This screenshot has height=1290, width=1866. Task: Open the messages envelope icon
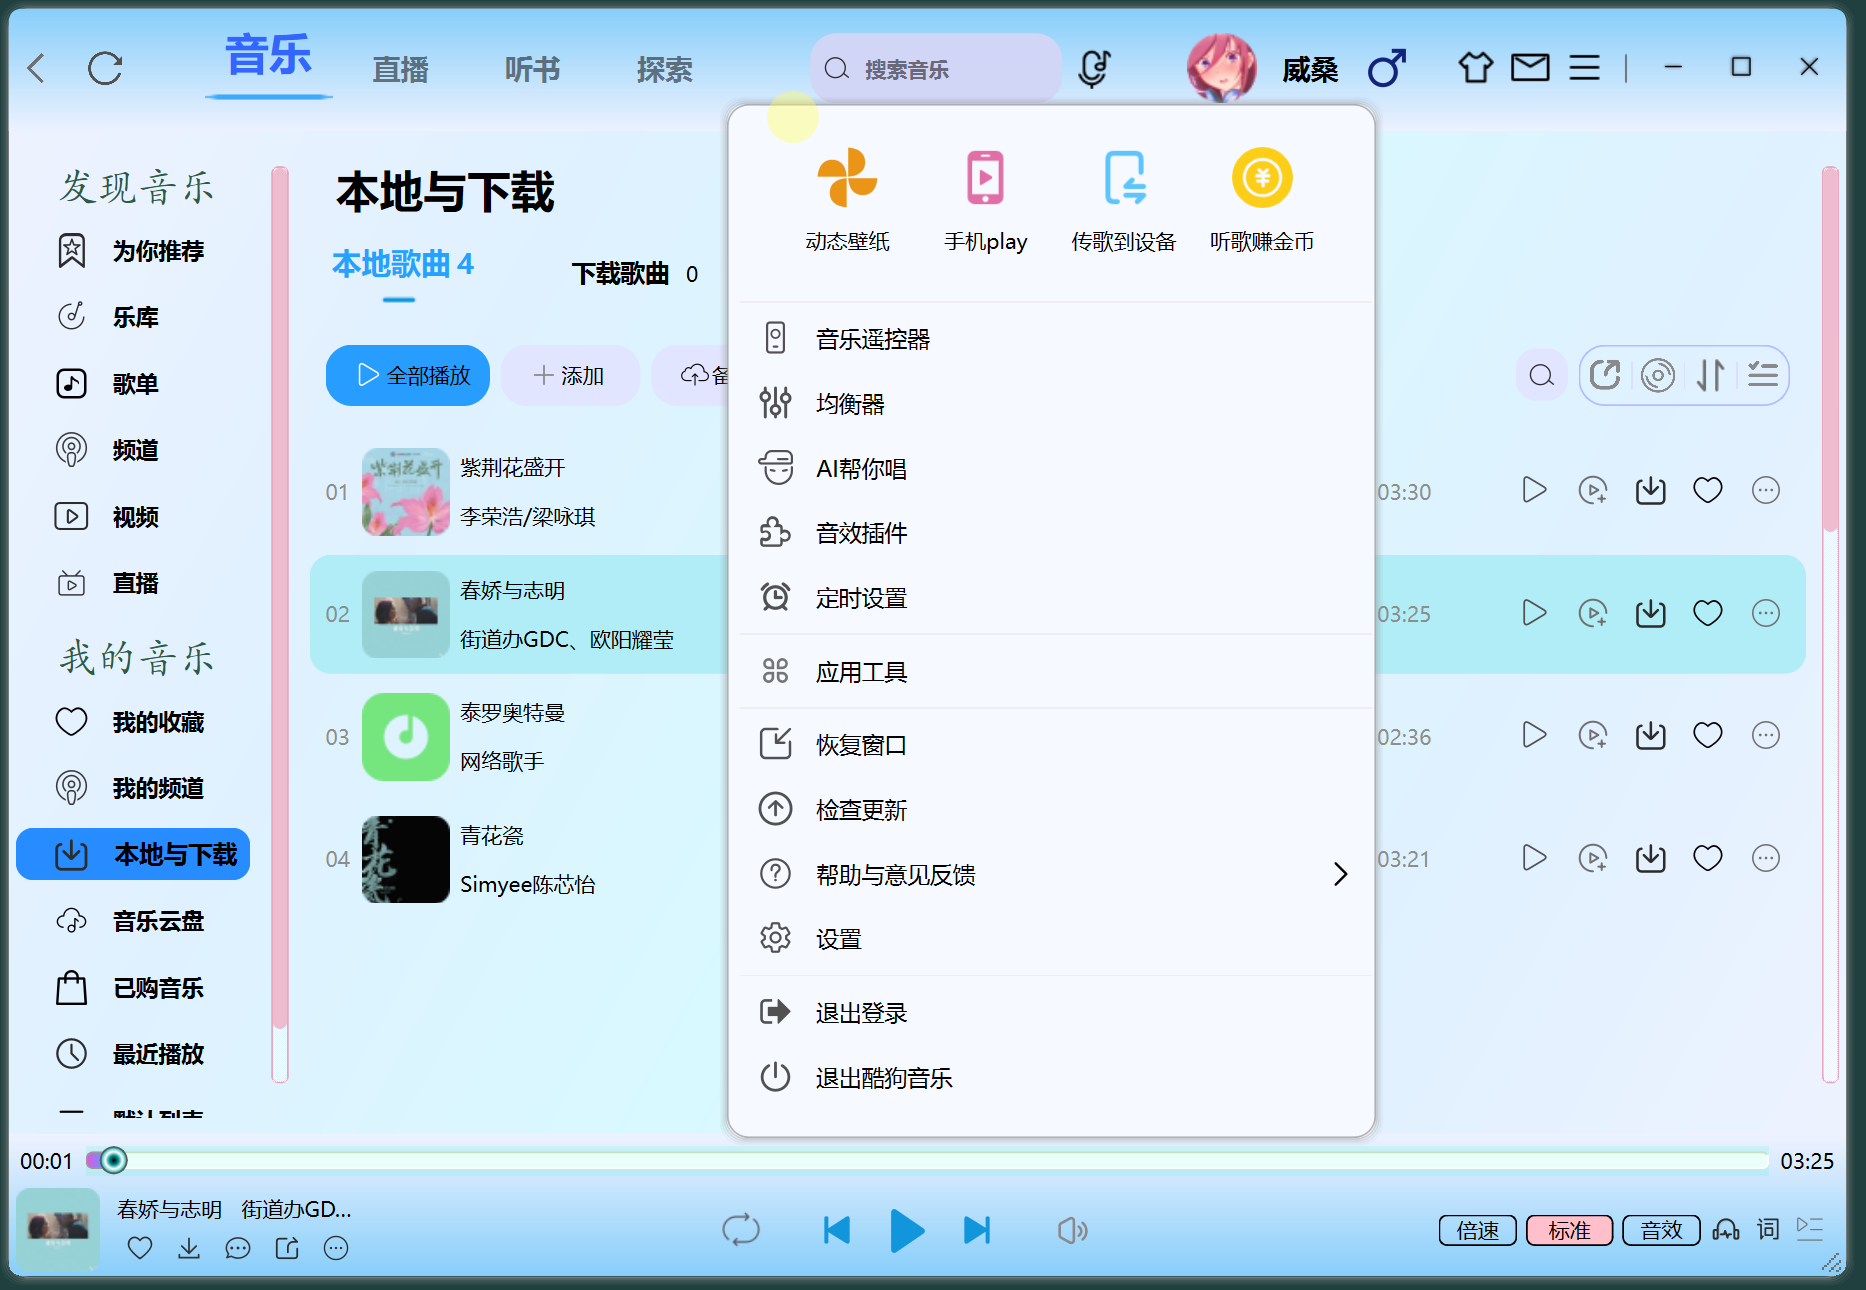(1530, 67)
